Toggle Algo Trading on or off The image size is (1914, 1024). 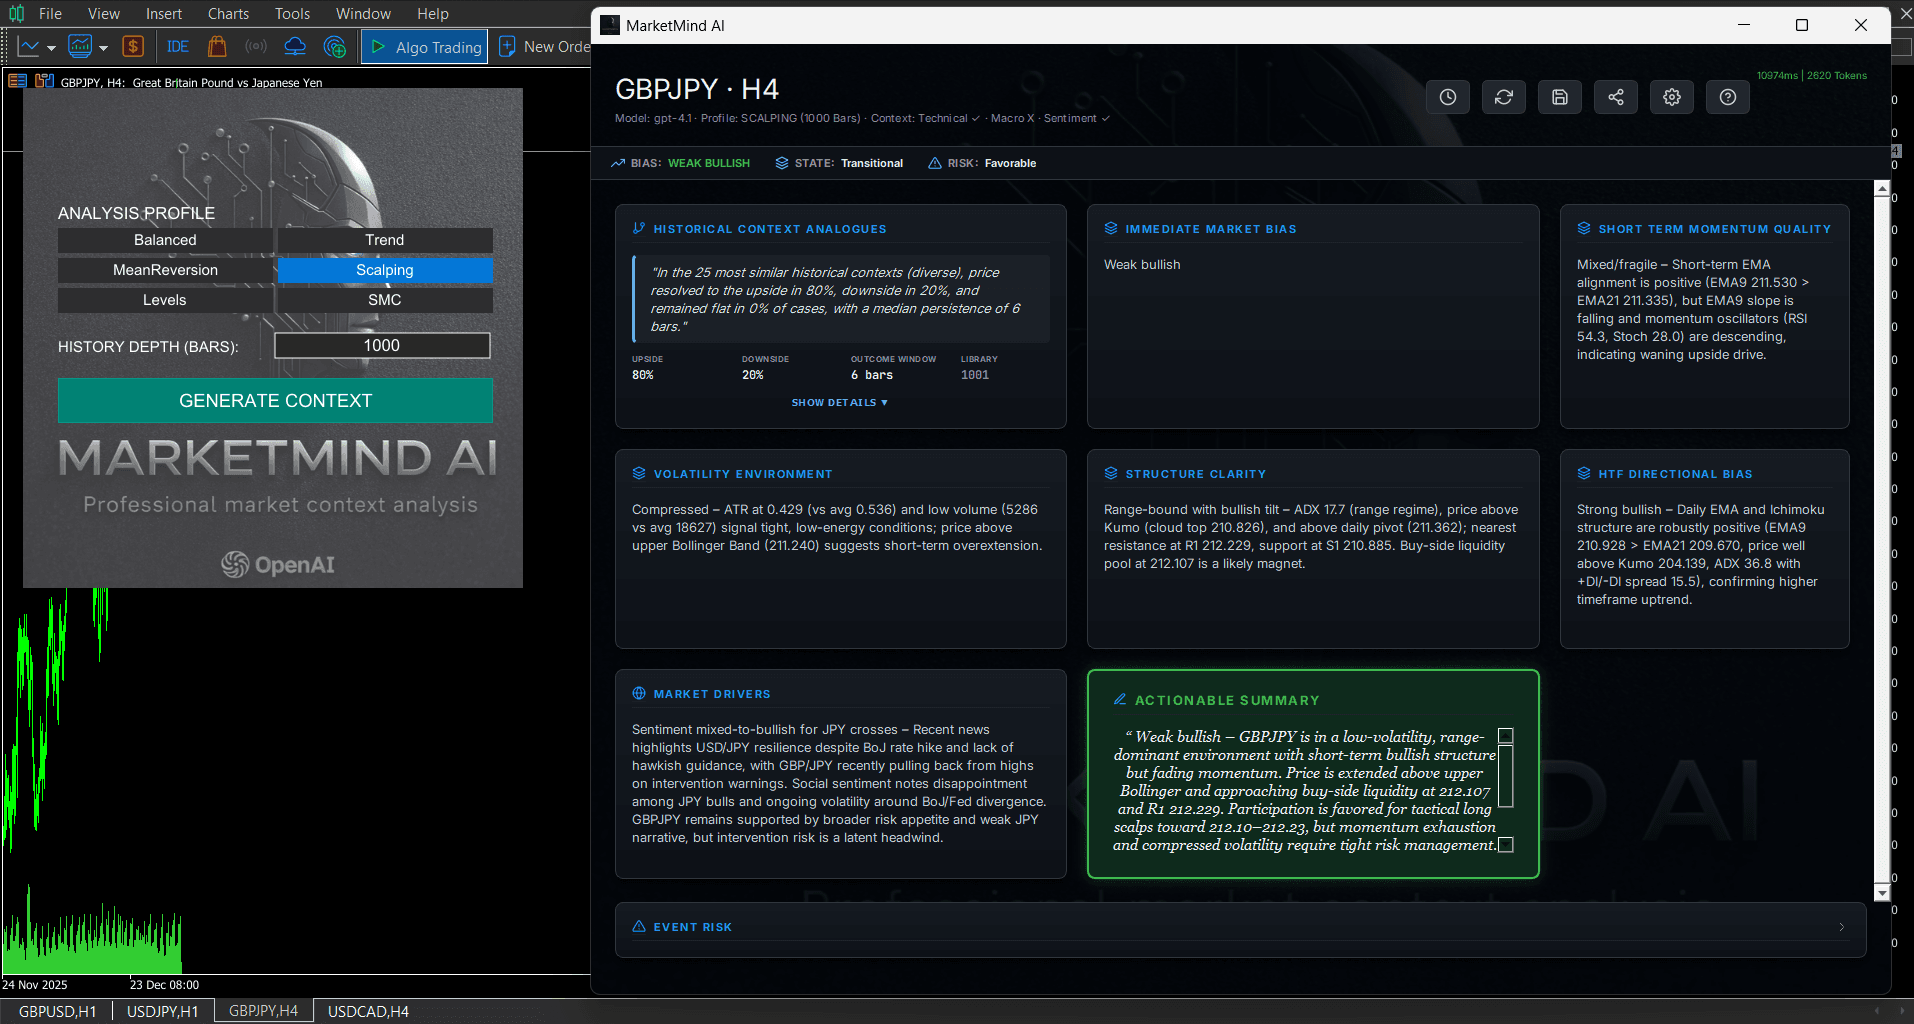click(425, 47)
